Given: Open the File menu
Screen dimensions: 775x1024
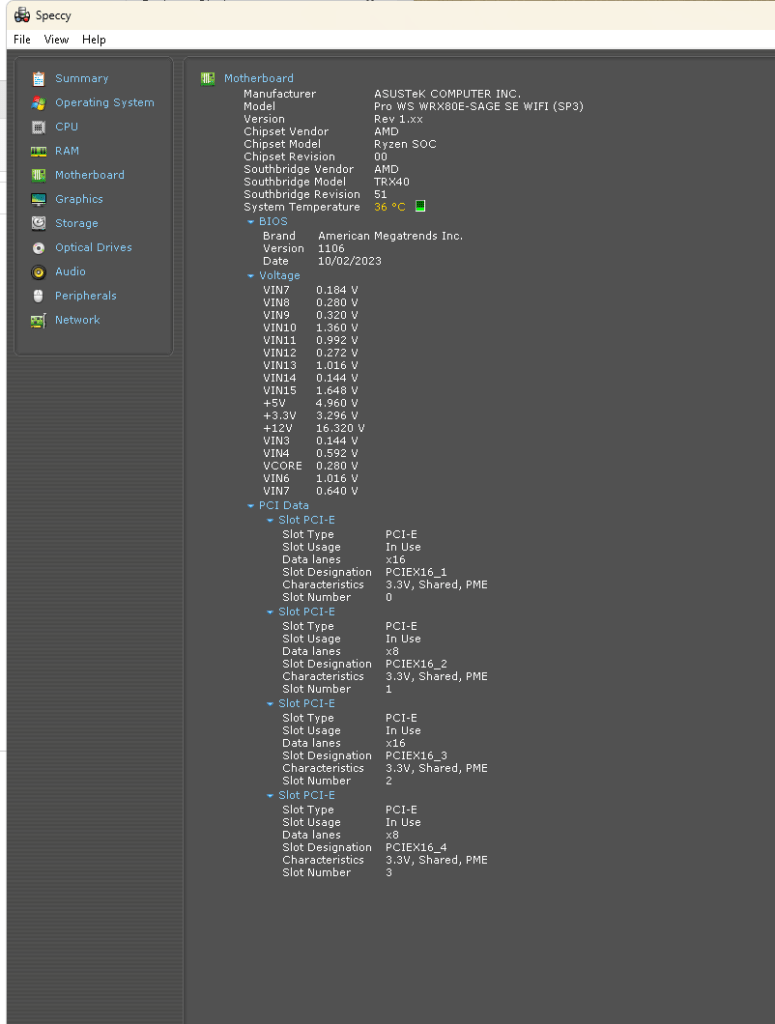Looking at the screenshot, I should [22, 39].
